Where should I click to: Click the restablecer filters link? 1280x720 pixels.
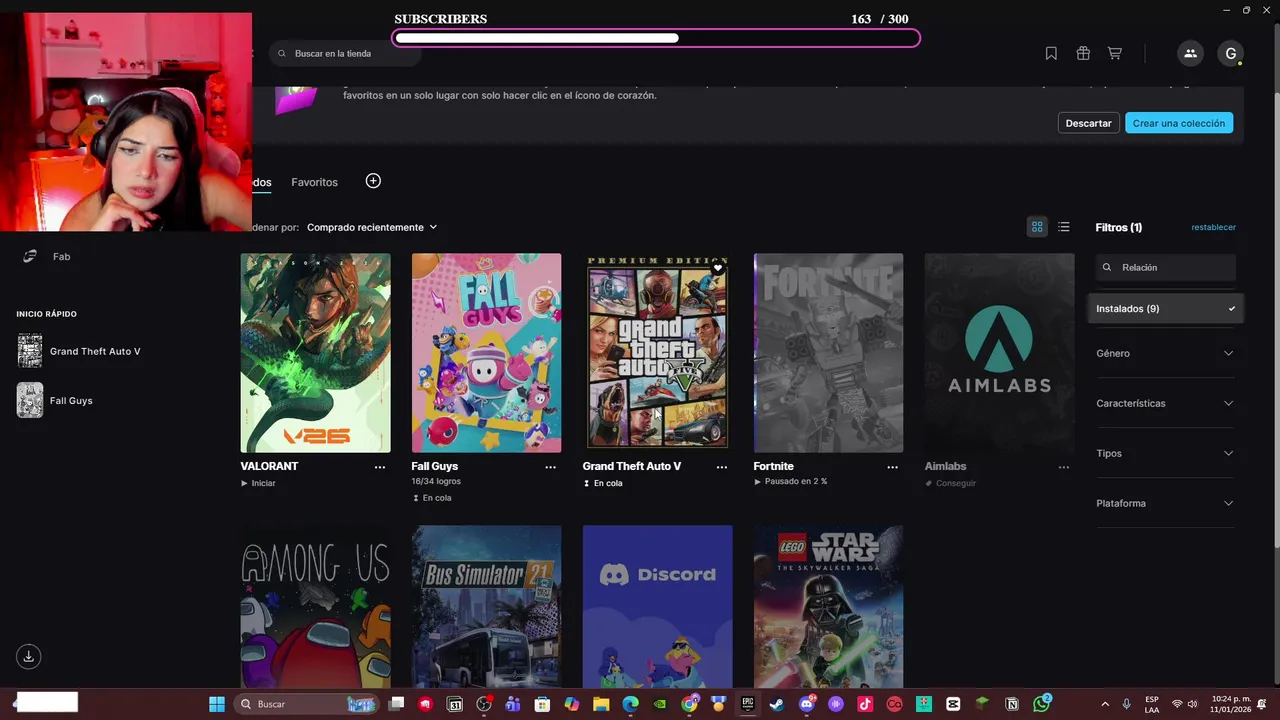(1213, 227)
